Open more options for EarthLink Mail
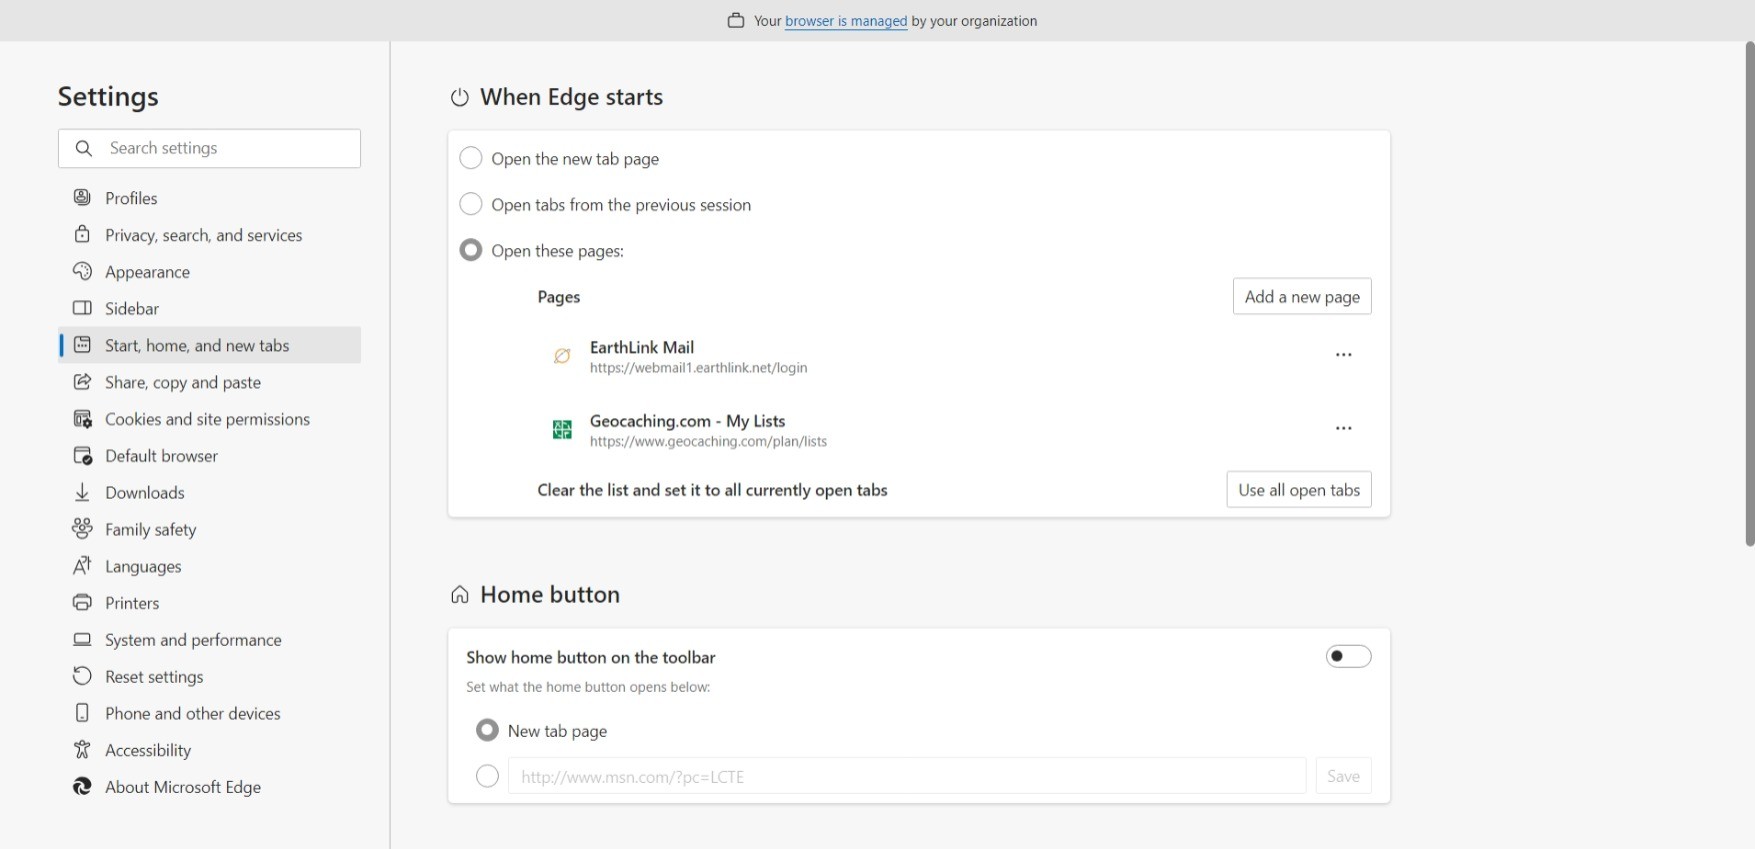This screenshot has width=1755, height=849. click(x=1344, y=355)
